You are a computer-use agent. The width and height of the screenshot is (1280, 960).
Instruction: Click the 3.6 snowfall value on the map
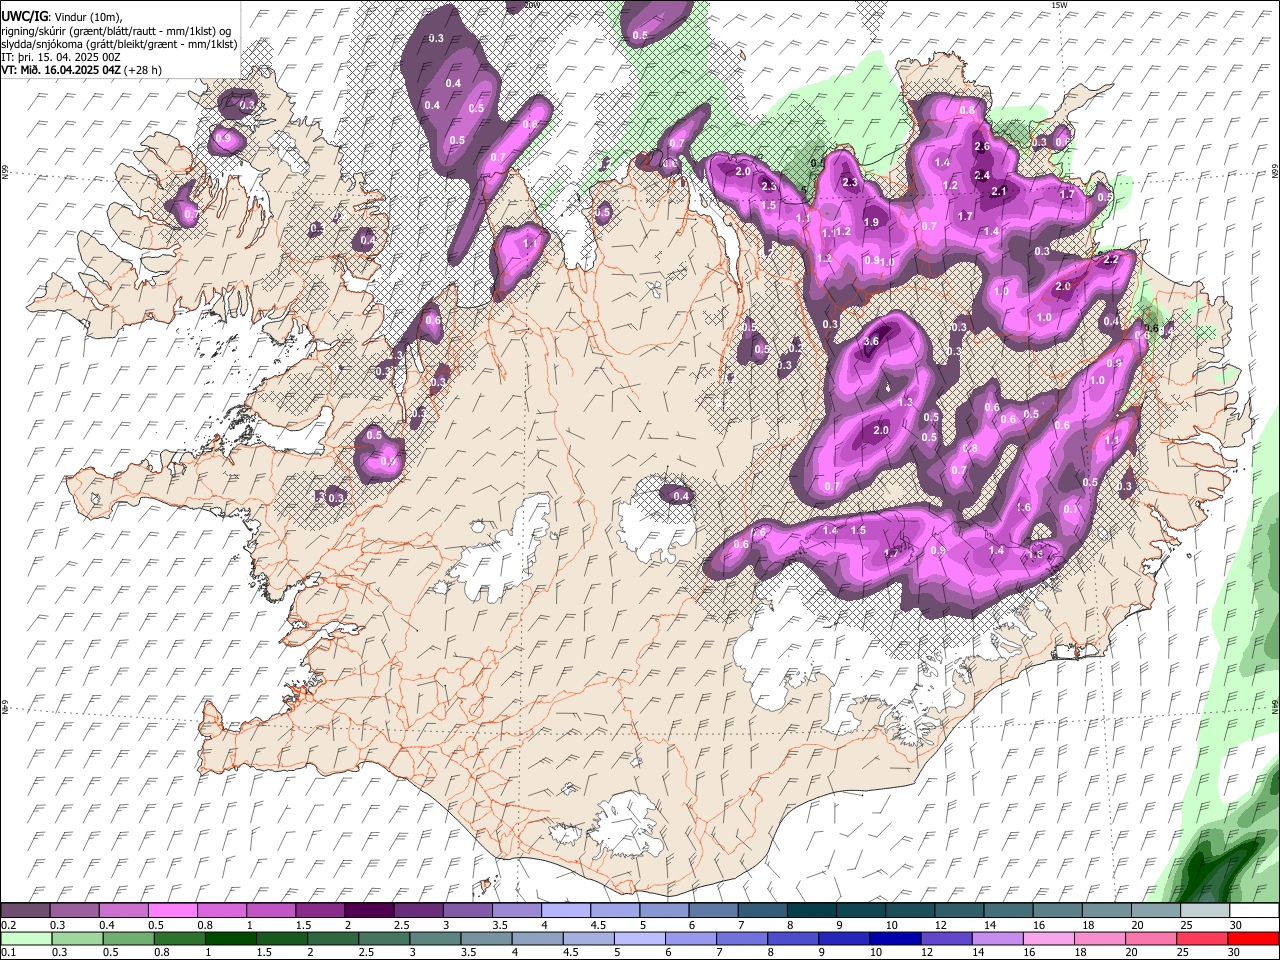pyautogui.click(x=871, y=341)
